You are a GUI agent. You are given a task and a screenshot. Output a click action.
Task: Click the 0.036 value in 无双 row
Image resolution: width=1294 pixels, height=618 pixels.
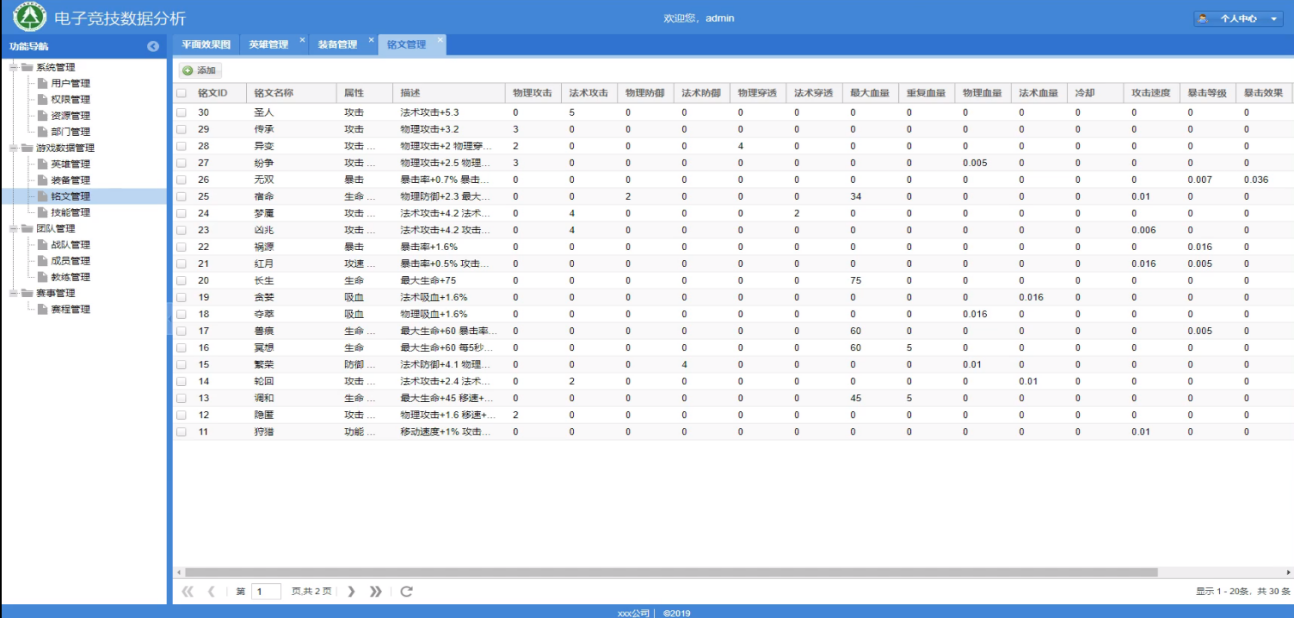point(1256,179)
